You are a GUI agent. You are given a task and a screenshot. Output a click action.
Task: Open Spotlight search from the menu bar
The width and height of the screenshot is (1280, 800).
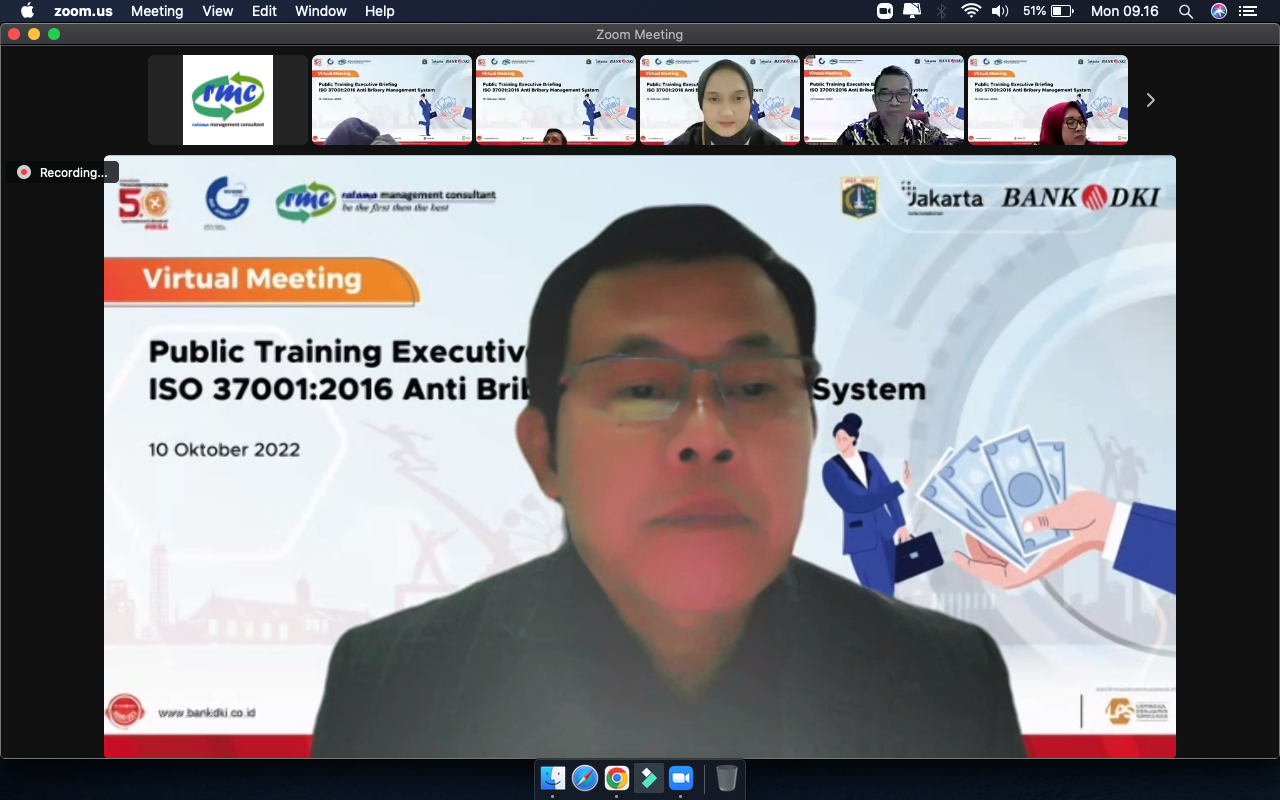(1185, 12)
